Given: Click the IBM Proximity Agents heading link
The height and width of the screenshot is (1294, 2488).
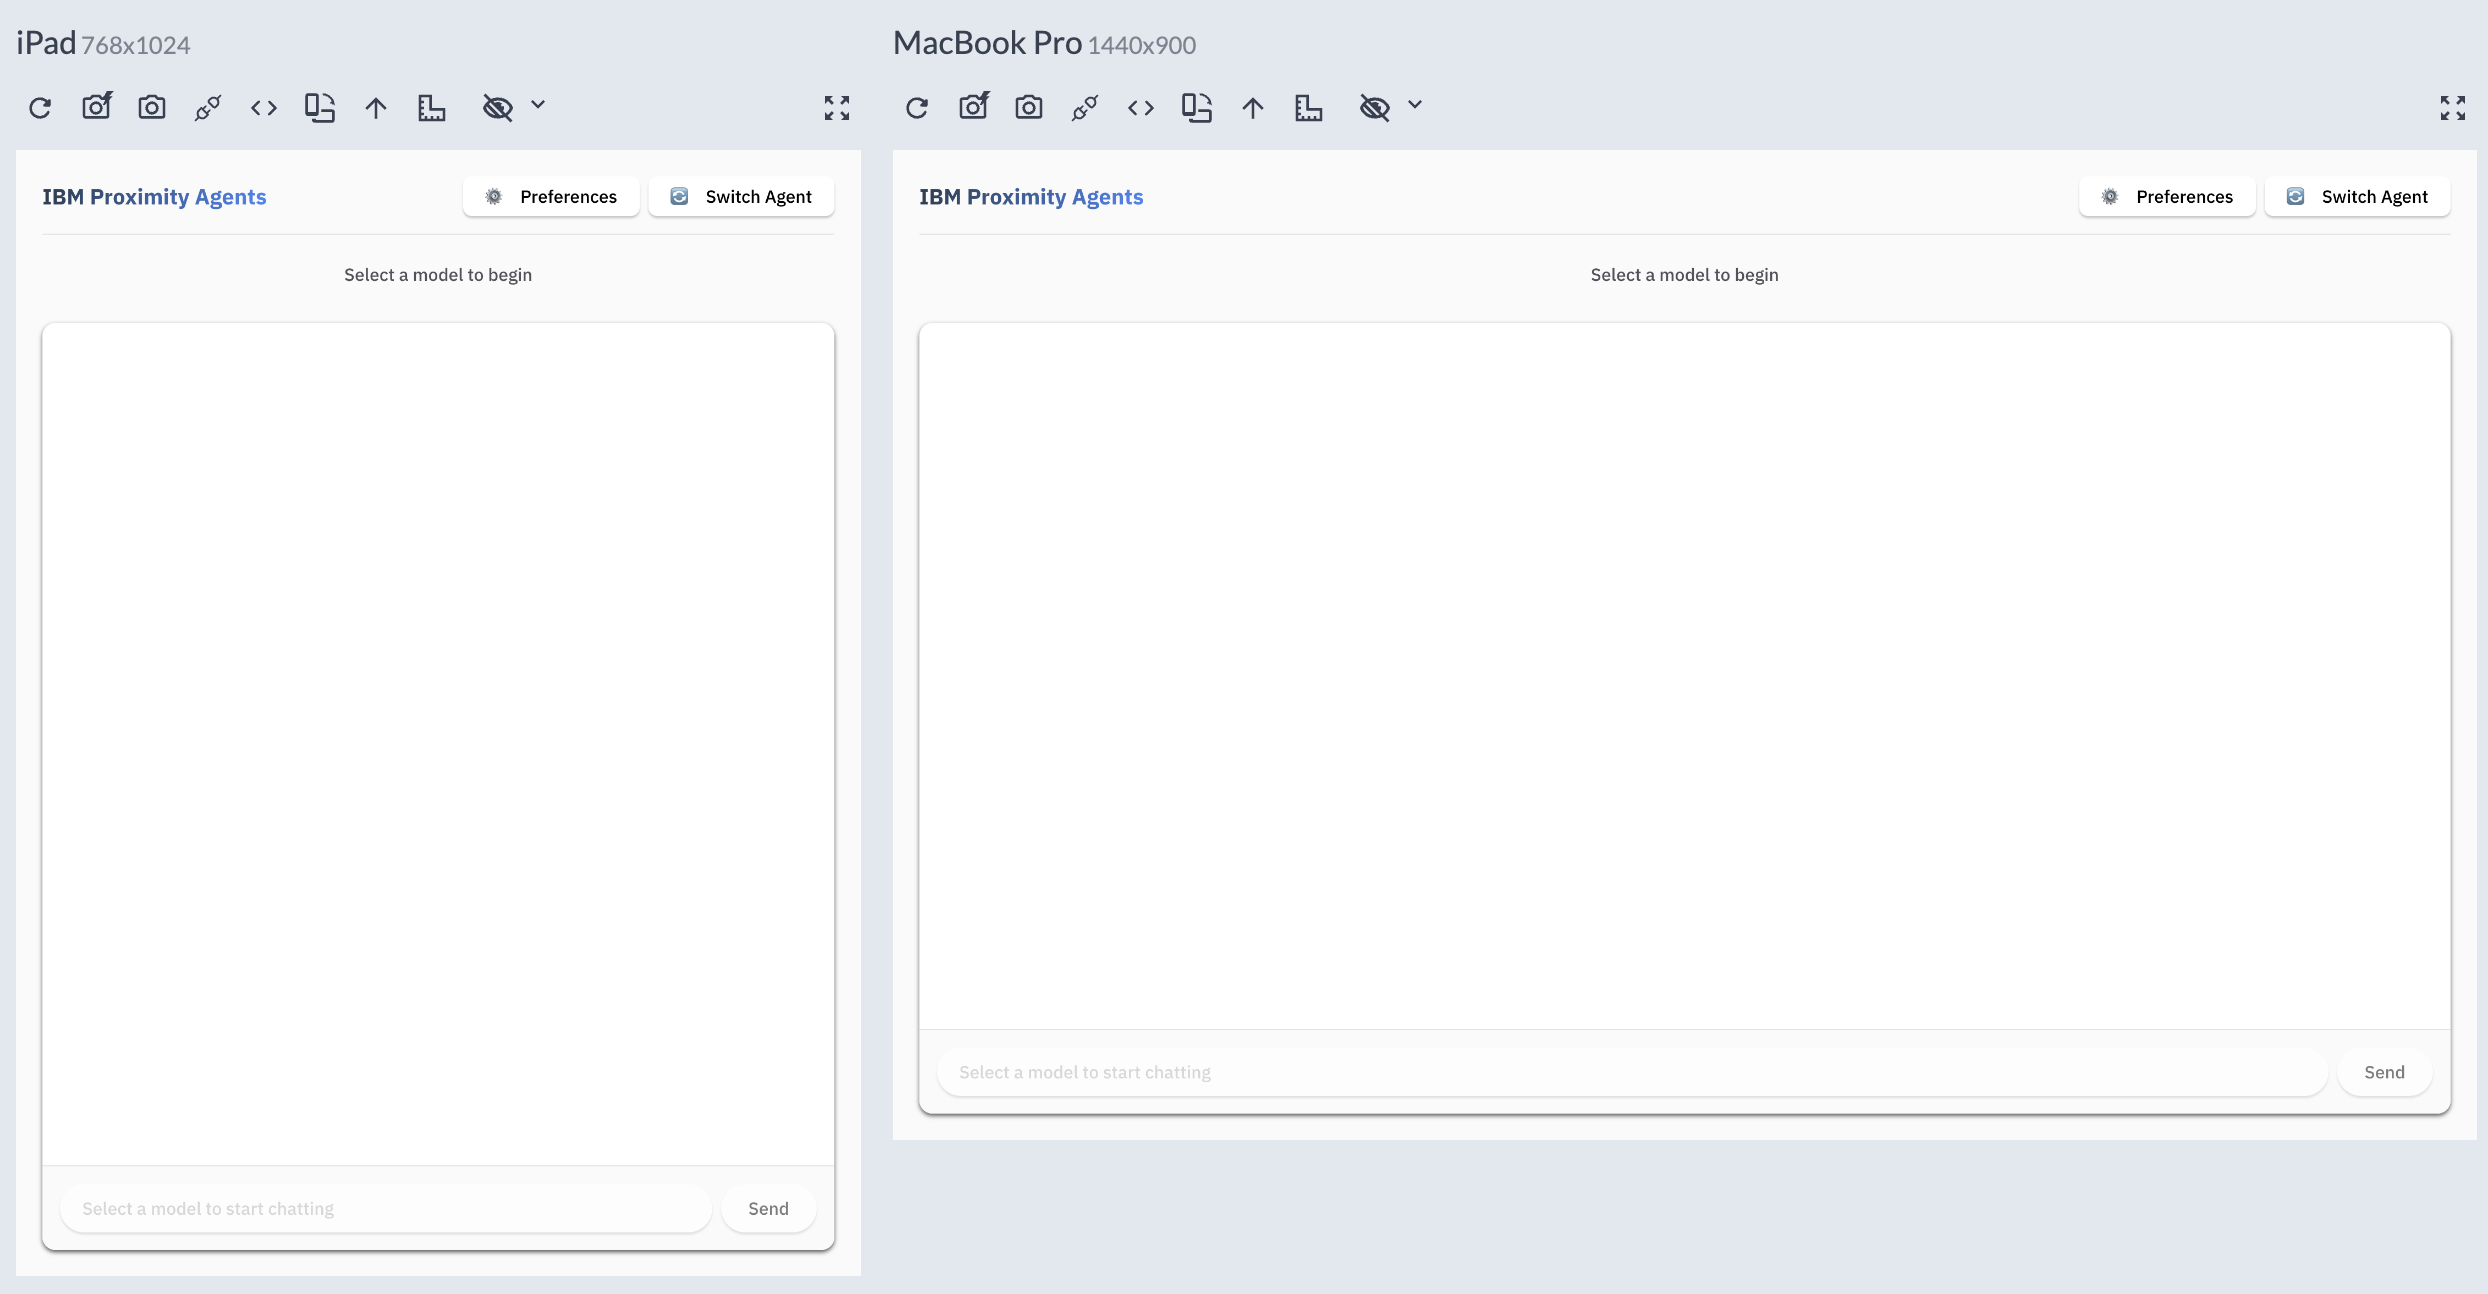Looking at the screenshot, I should click(x=154, y=197).
